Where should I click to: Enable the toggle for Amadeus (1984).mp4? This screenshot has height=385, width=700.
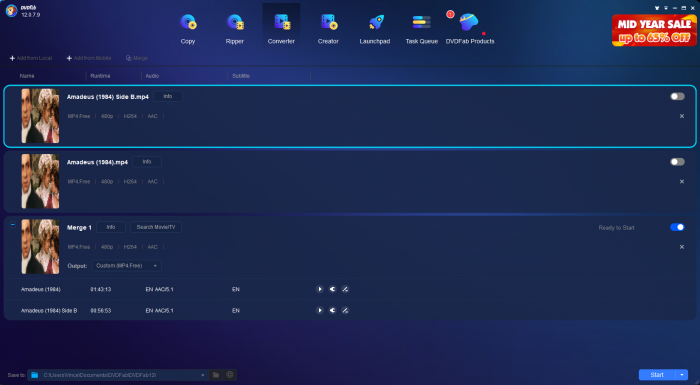677,162
